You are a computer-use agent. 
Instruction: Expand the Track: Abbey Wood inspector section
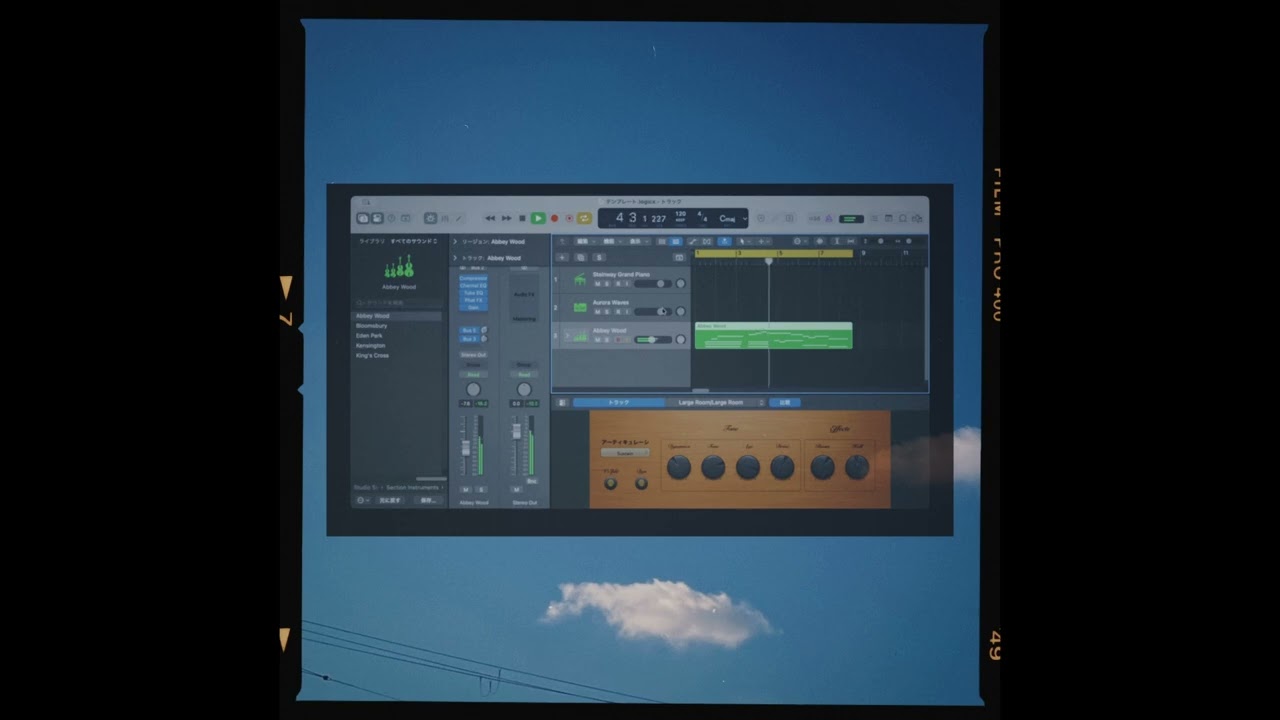tap(455, 258)
